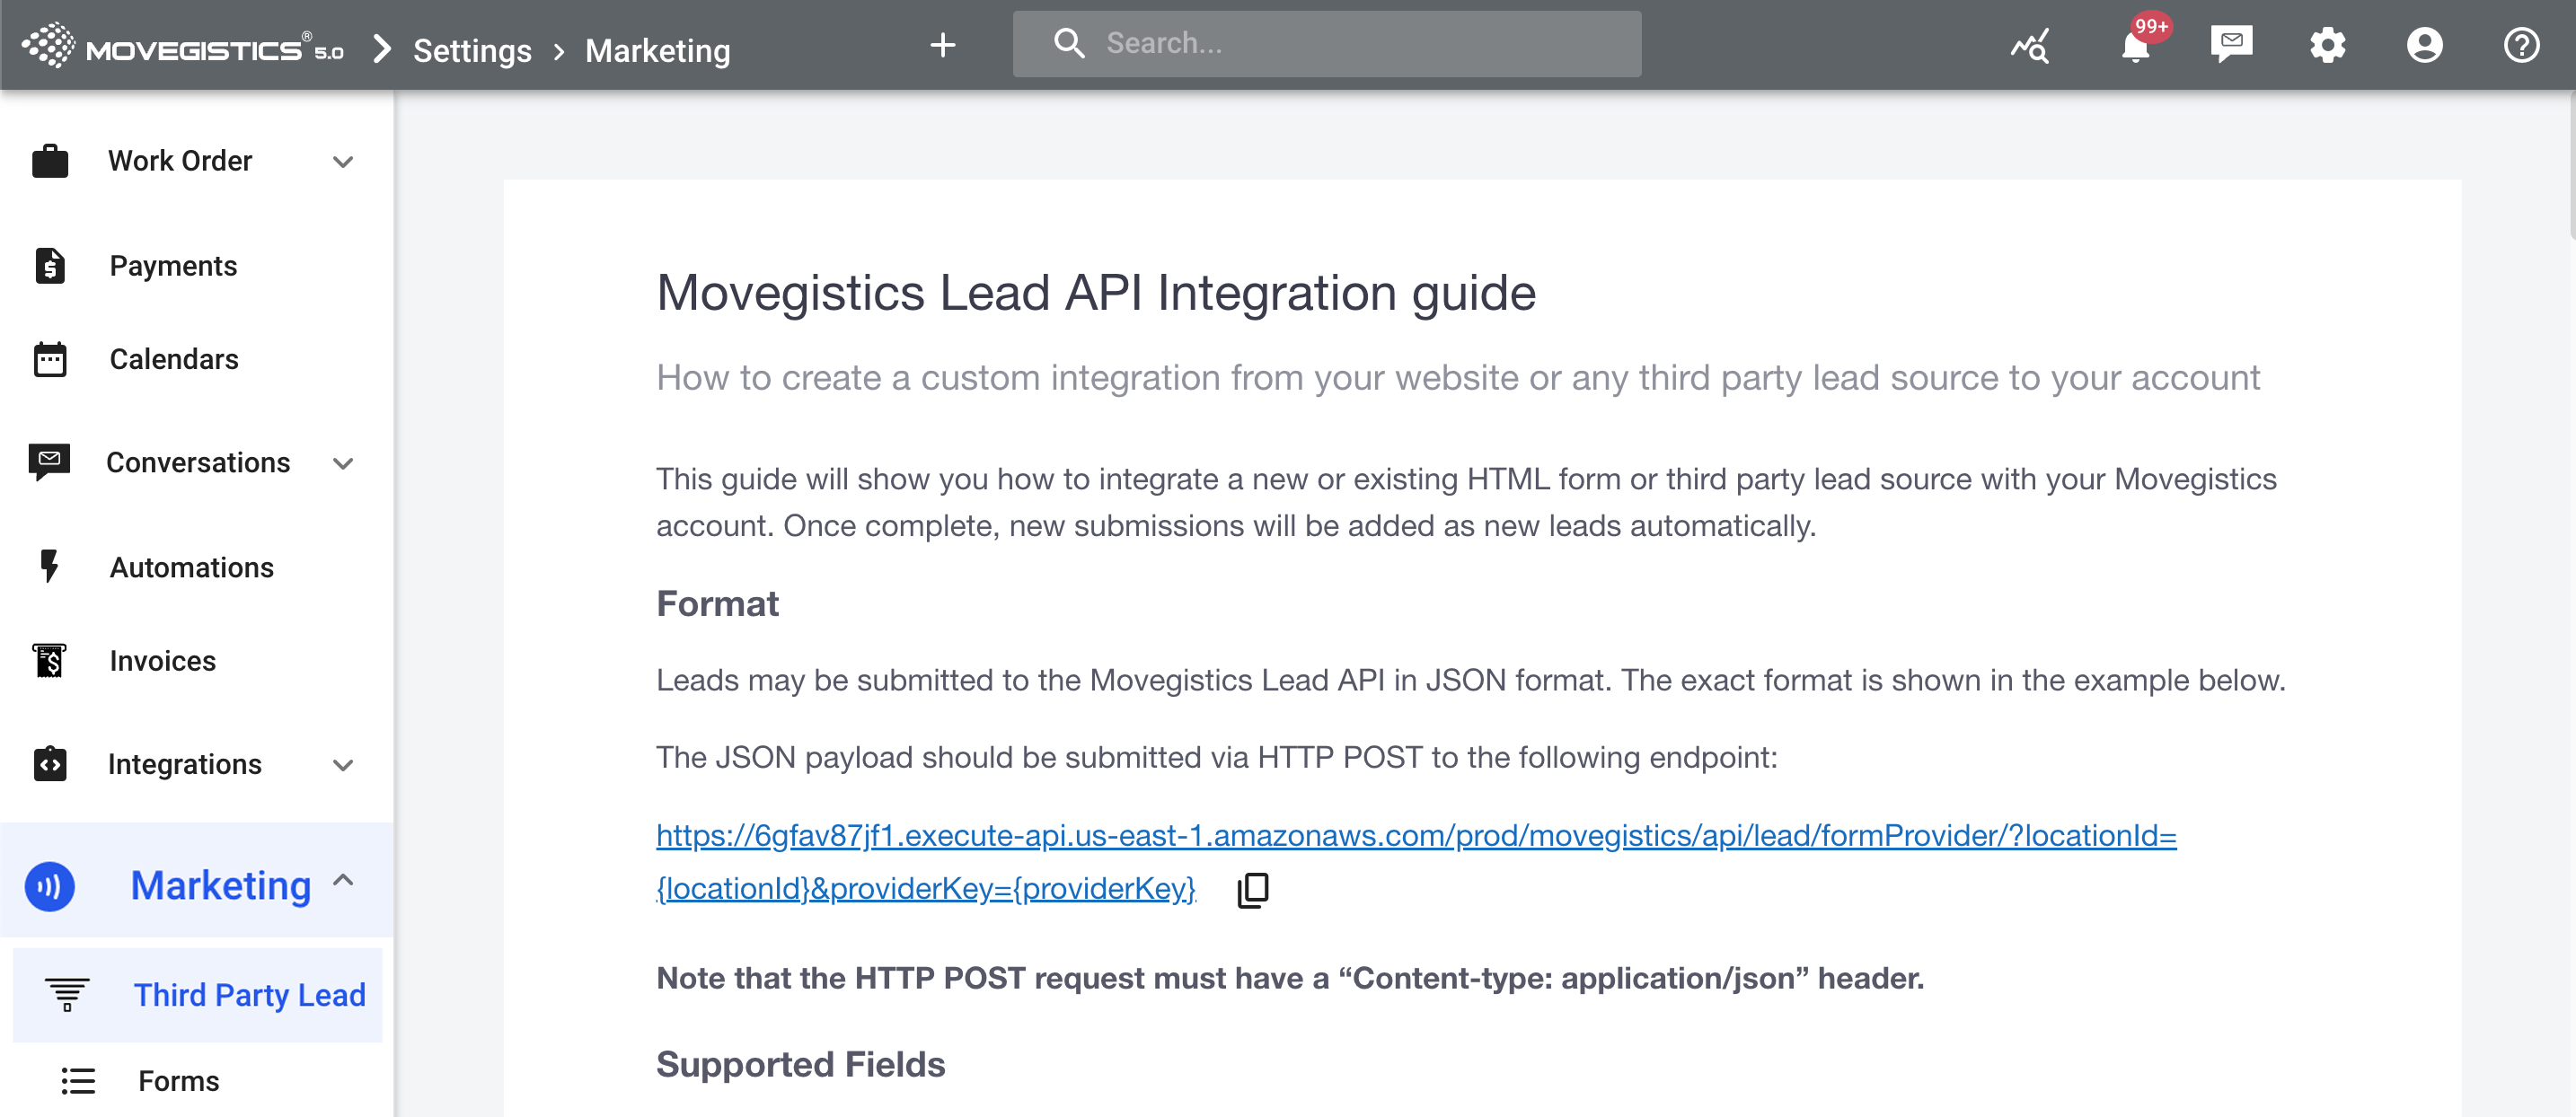Click the Movegistics logo
Screen dimensions: 2576x1117
point(183,46)
